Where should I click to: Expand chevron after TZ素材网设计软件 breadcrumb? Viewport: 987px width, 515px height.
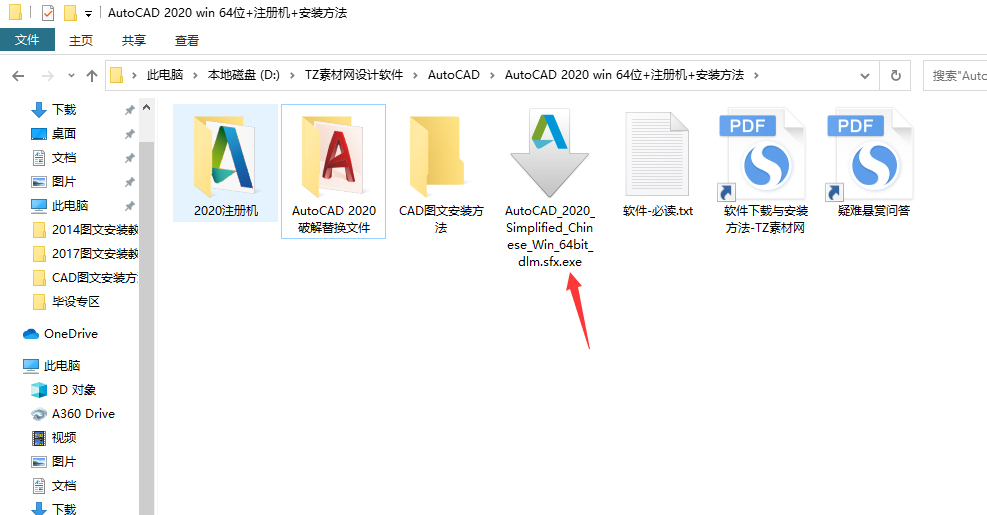415,76
